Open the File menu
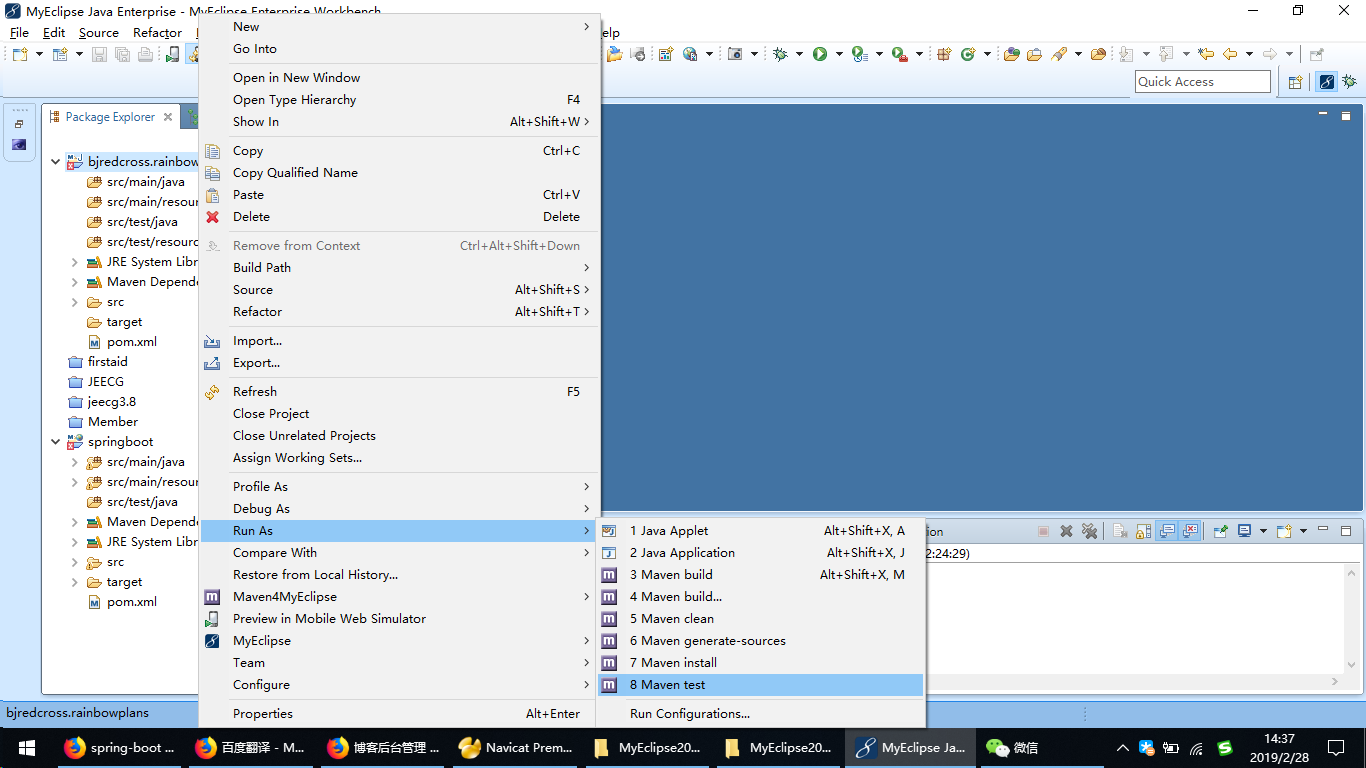The width and height of the screenshot is (1366, 768). (x=19, y=33)
